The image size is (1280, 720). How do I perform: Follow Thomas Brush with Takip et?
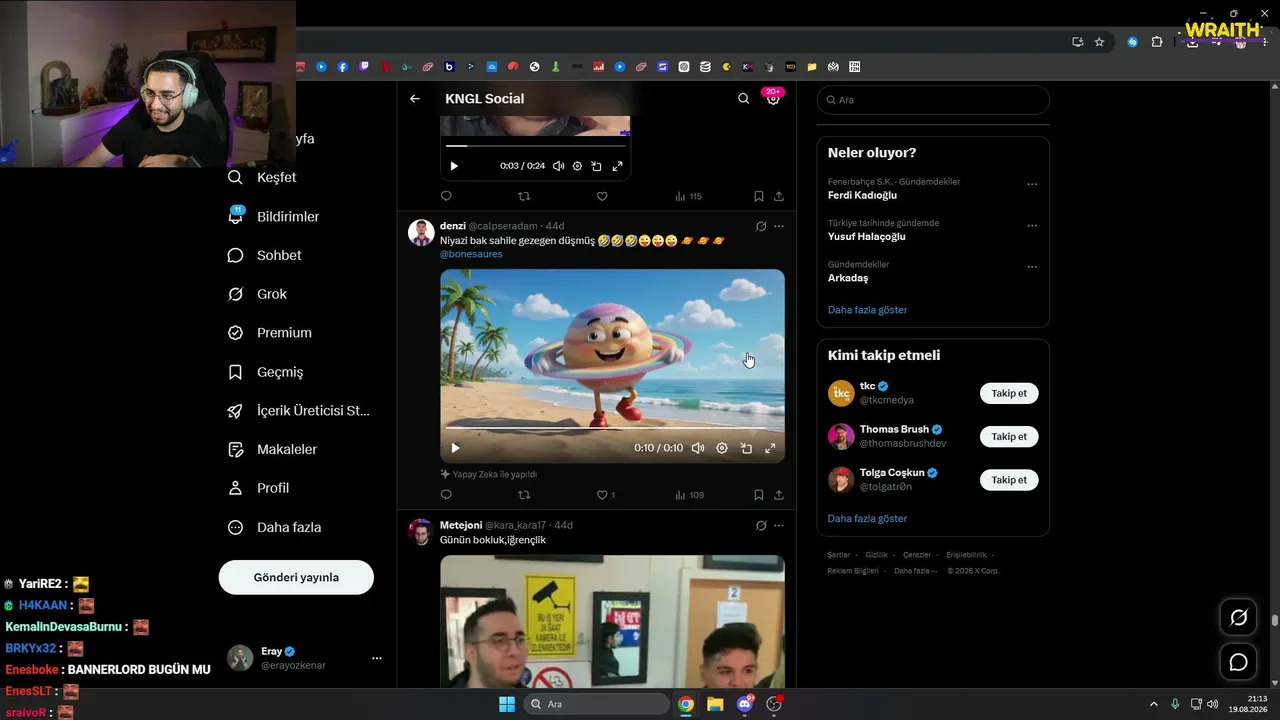(x=1009, y=436)
